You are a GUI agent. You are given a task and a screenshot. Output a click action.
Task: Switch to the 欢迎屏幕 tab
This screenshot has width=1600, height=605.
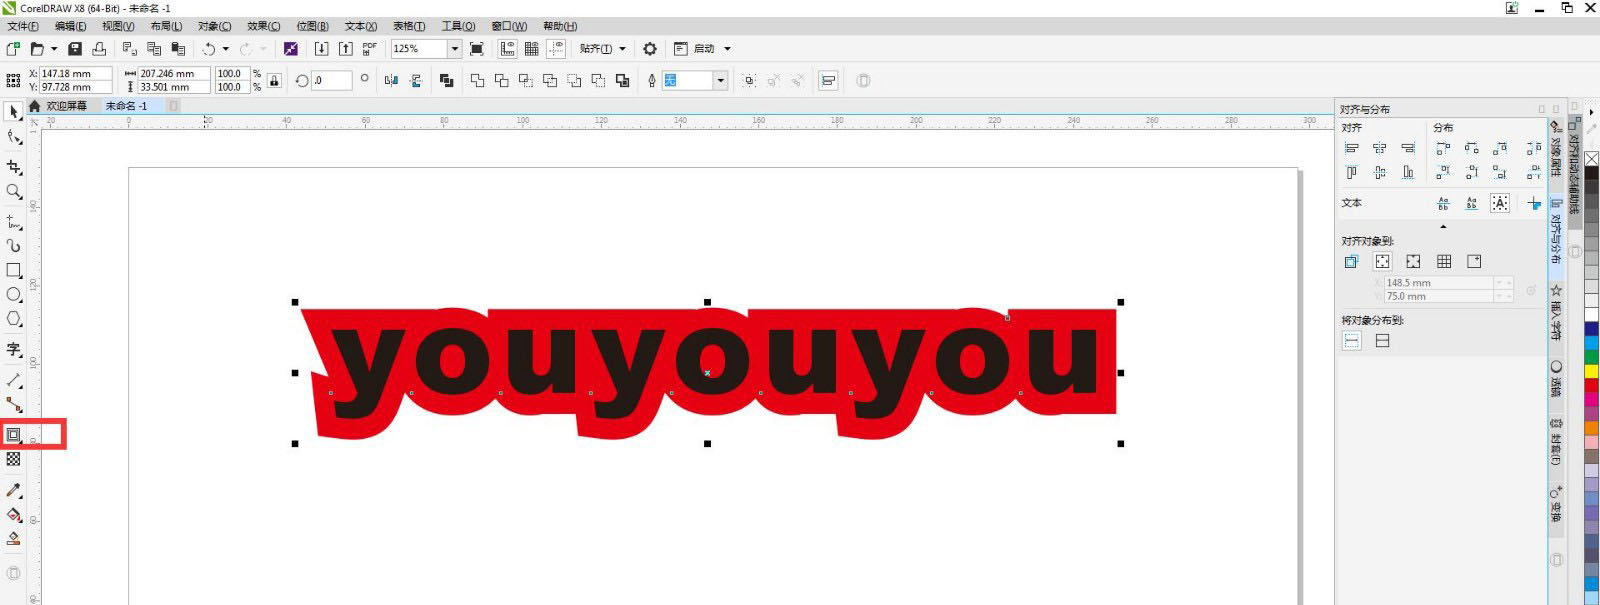(66, 106)
